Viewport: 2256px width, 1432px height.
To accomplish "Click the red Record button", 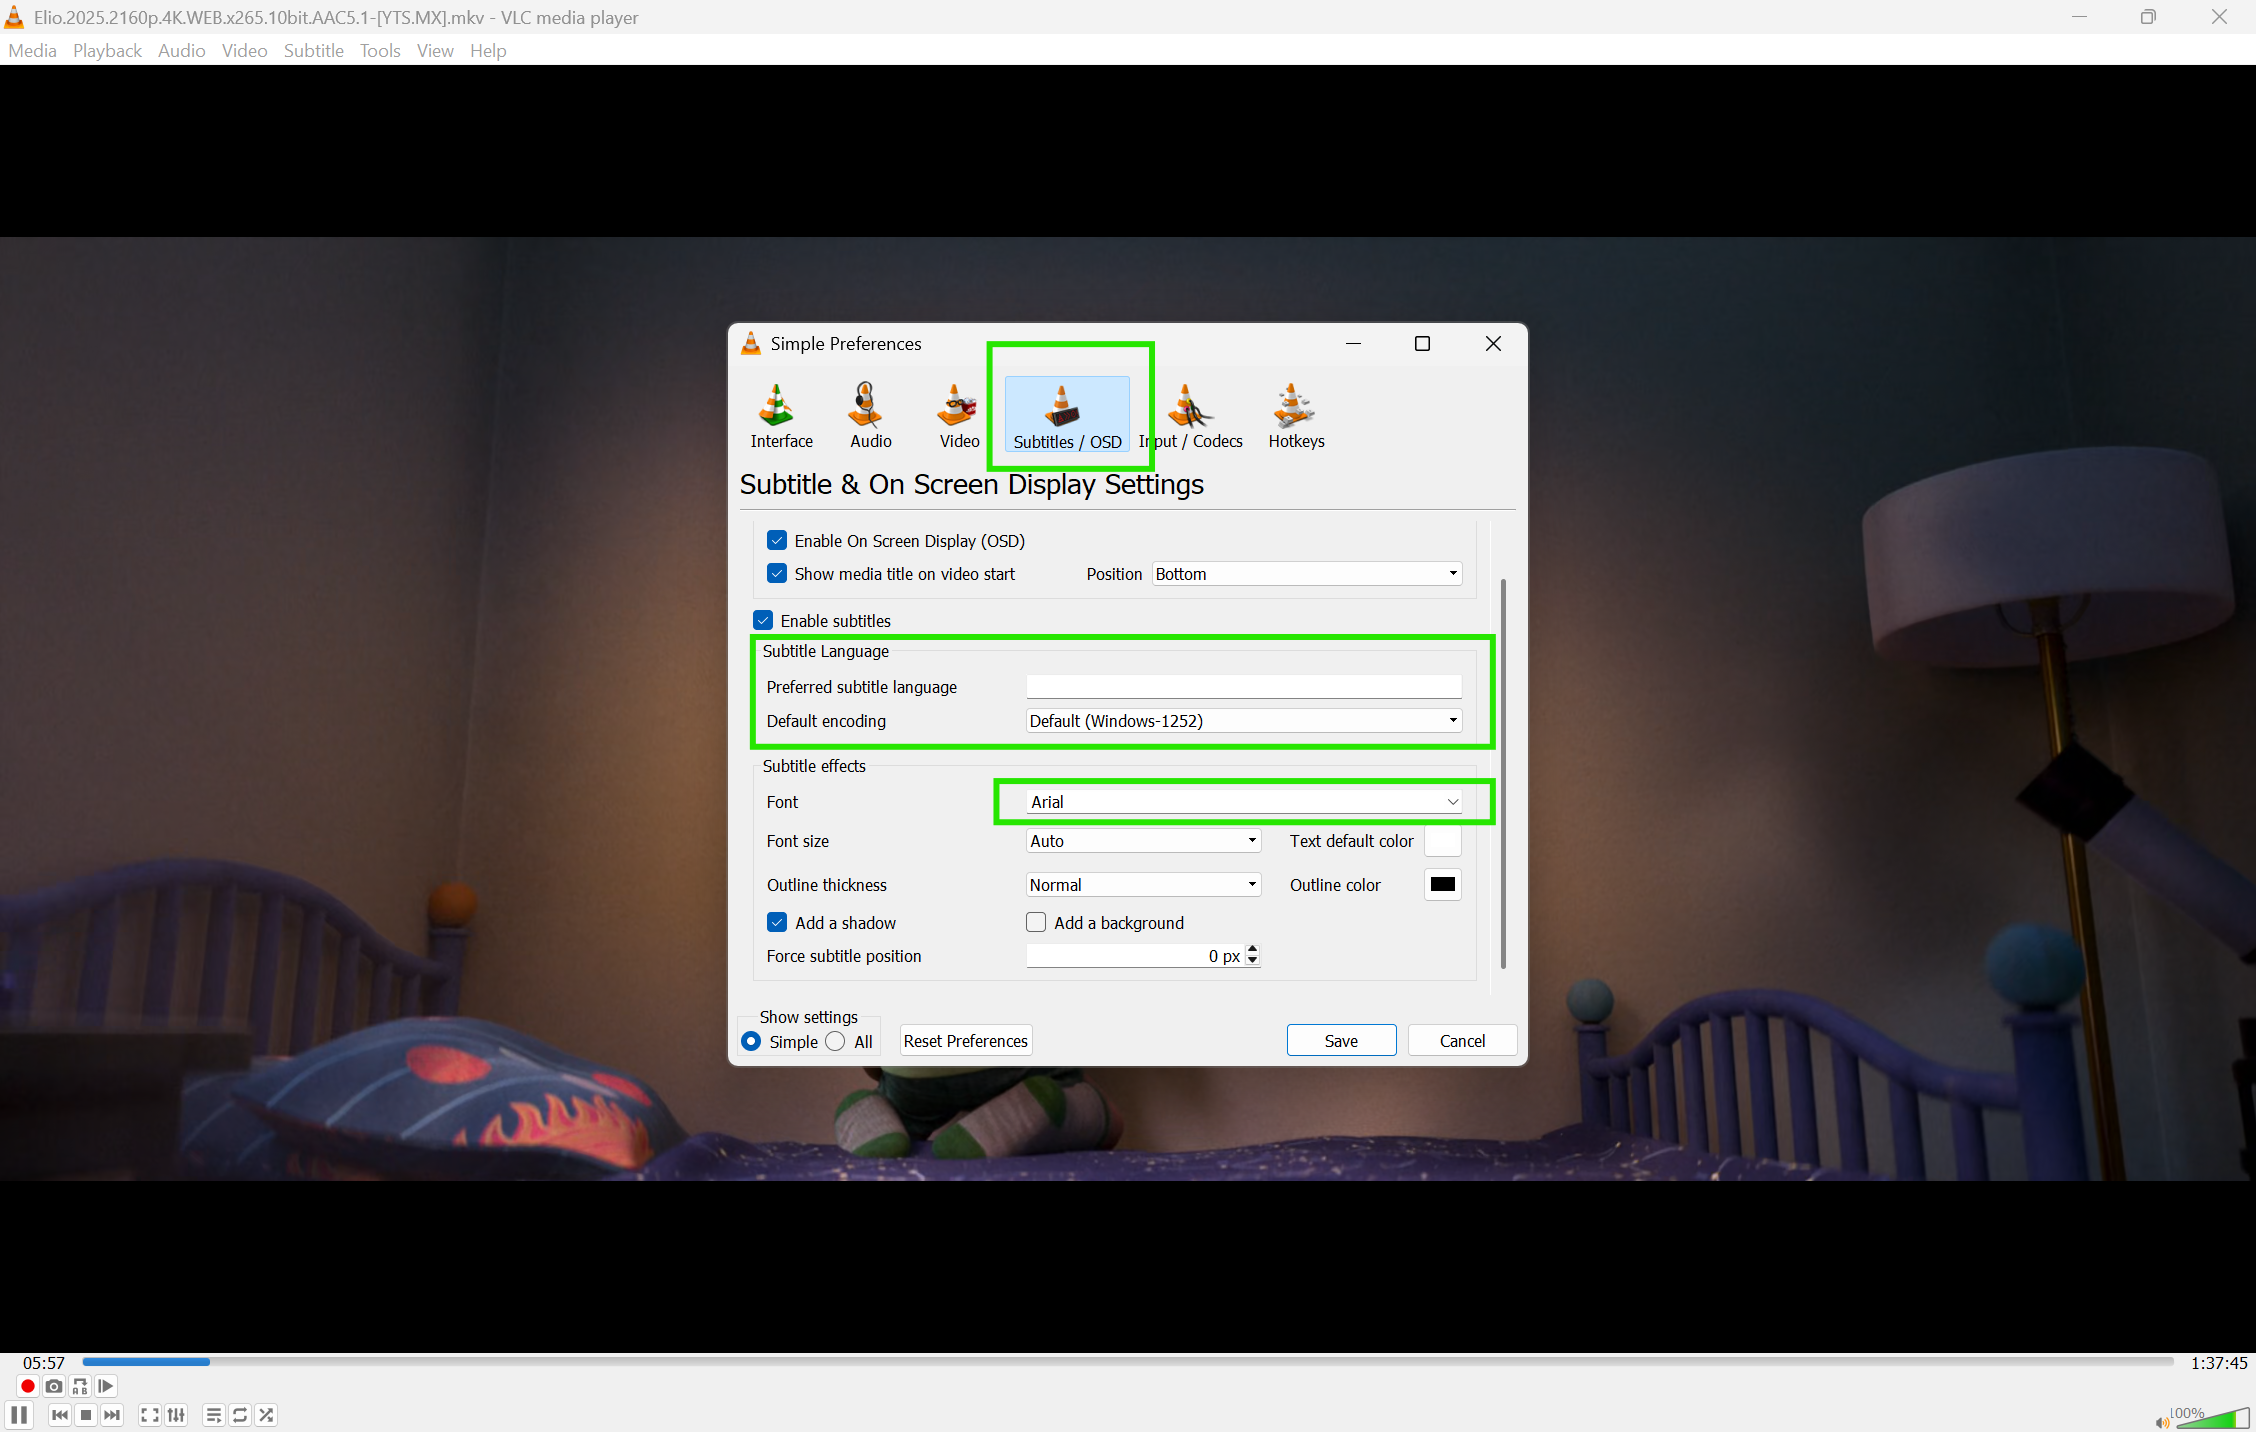I will tap(27, 1386).
